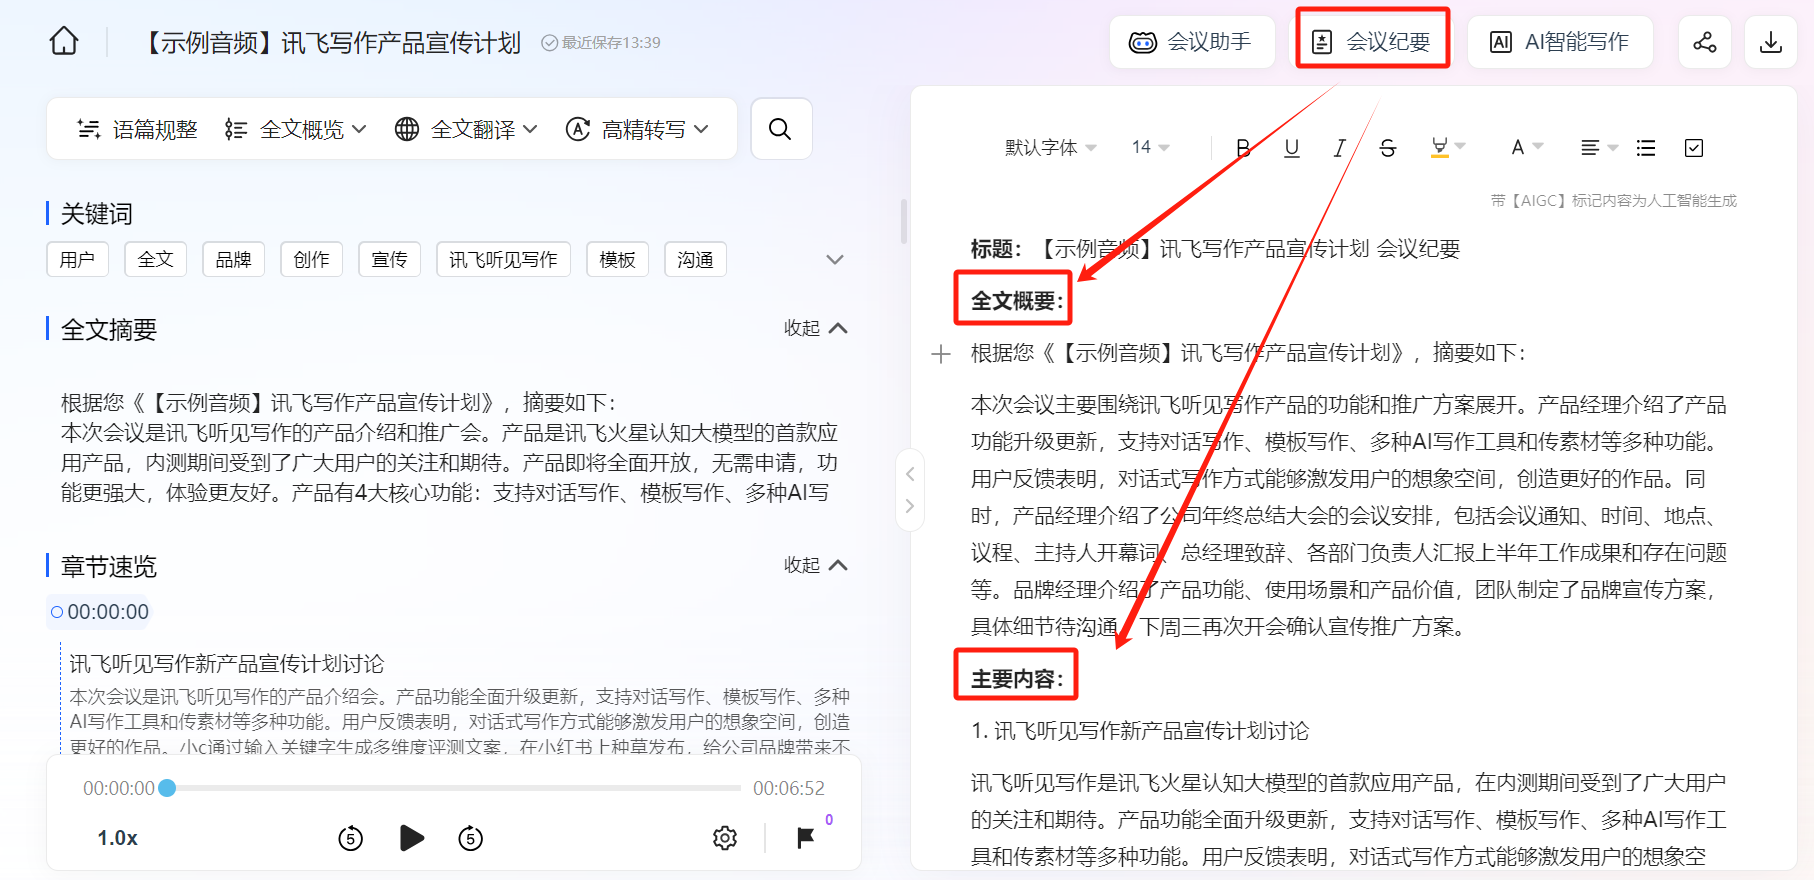1814x880 pixels.
Task: Apply yellow highlight color
Action: (x=1439, y=148)
